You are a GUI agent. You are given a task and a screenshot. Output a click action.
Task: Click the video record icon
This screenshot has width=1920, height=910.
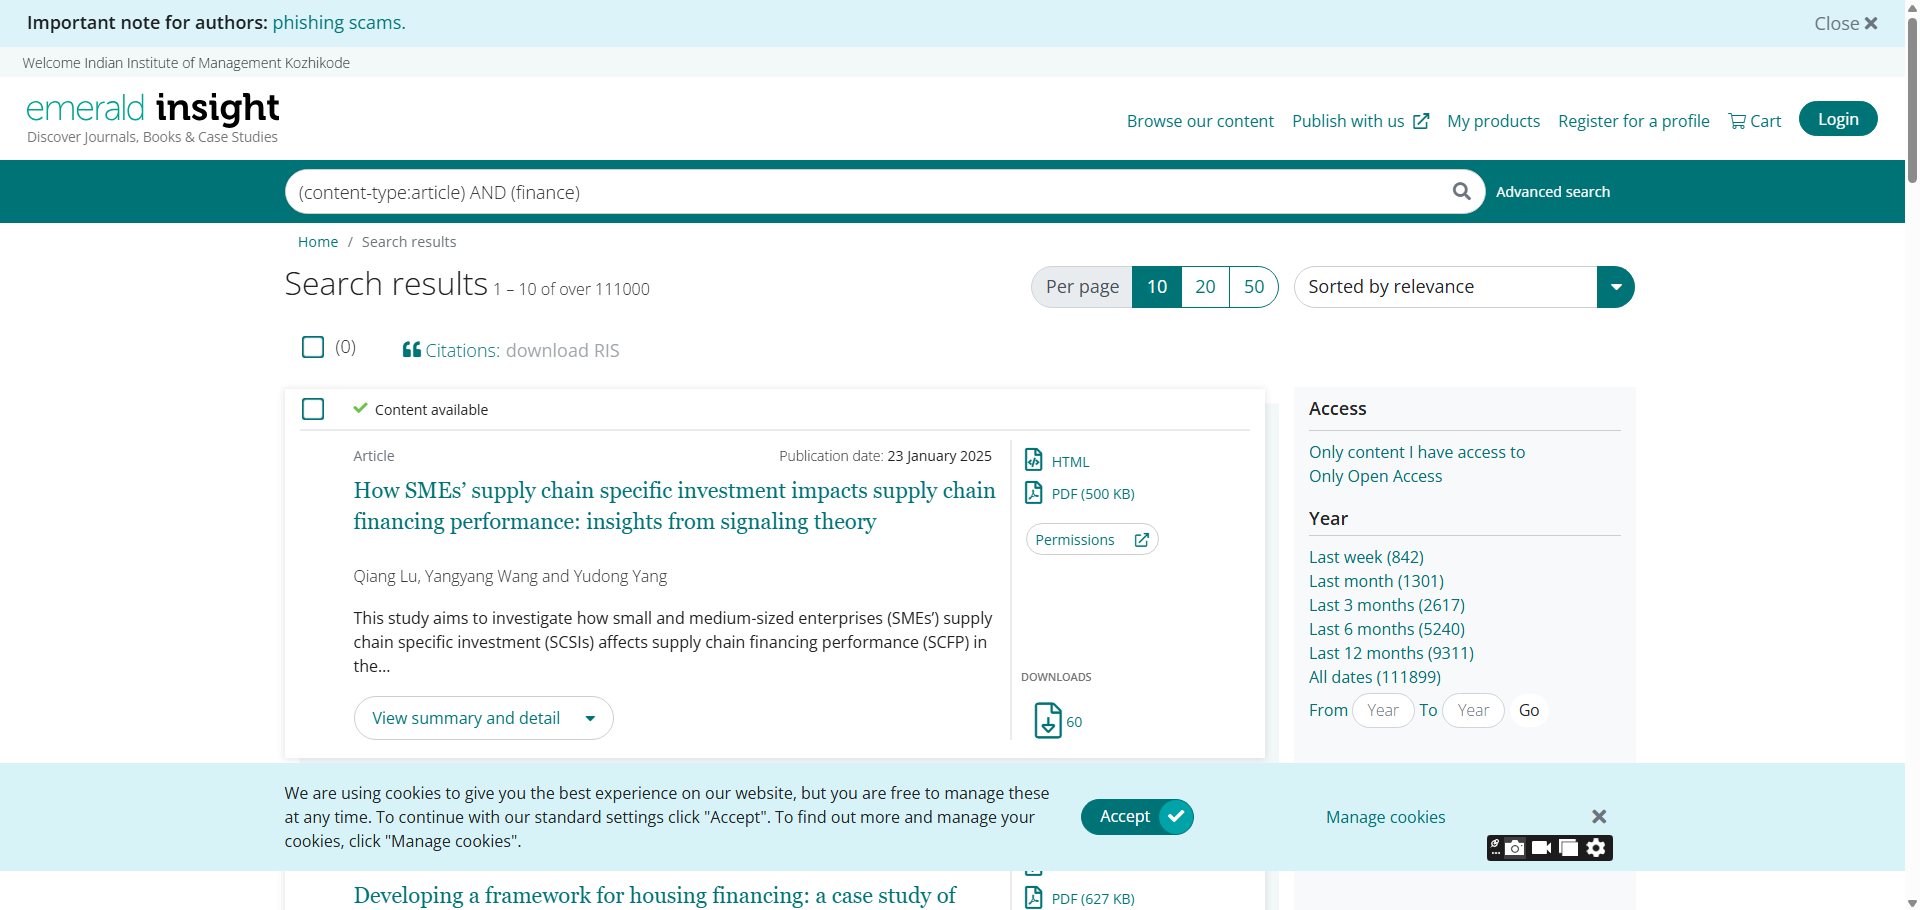pyautogui.click(x=1542, y=848)
